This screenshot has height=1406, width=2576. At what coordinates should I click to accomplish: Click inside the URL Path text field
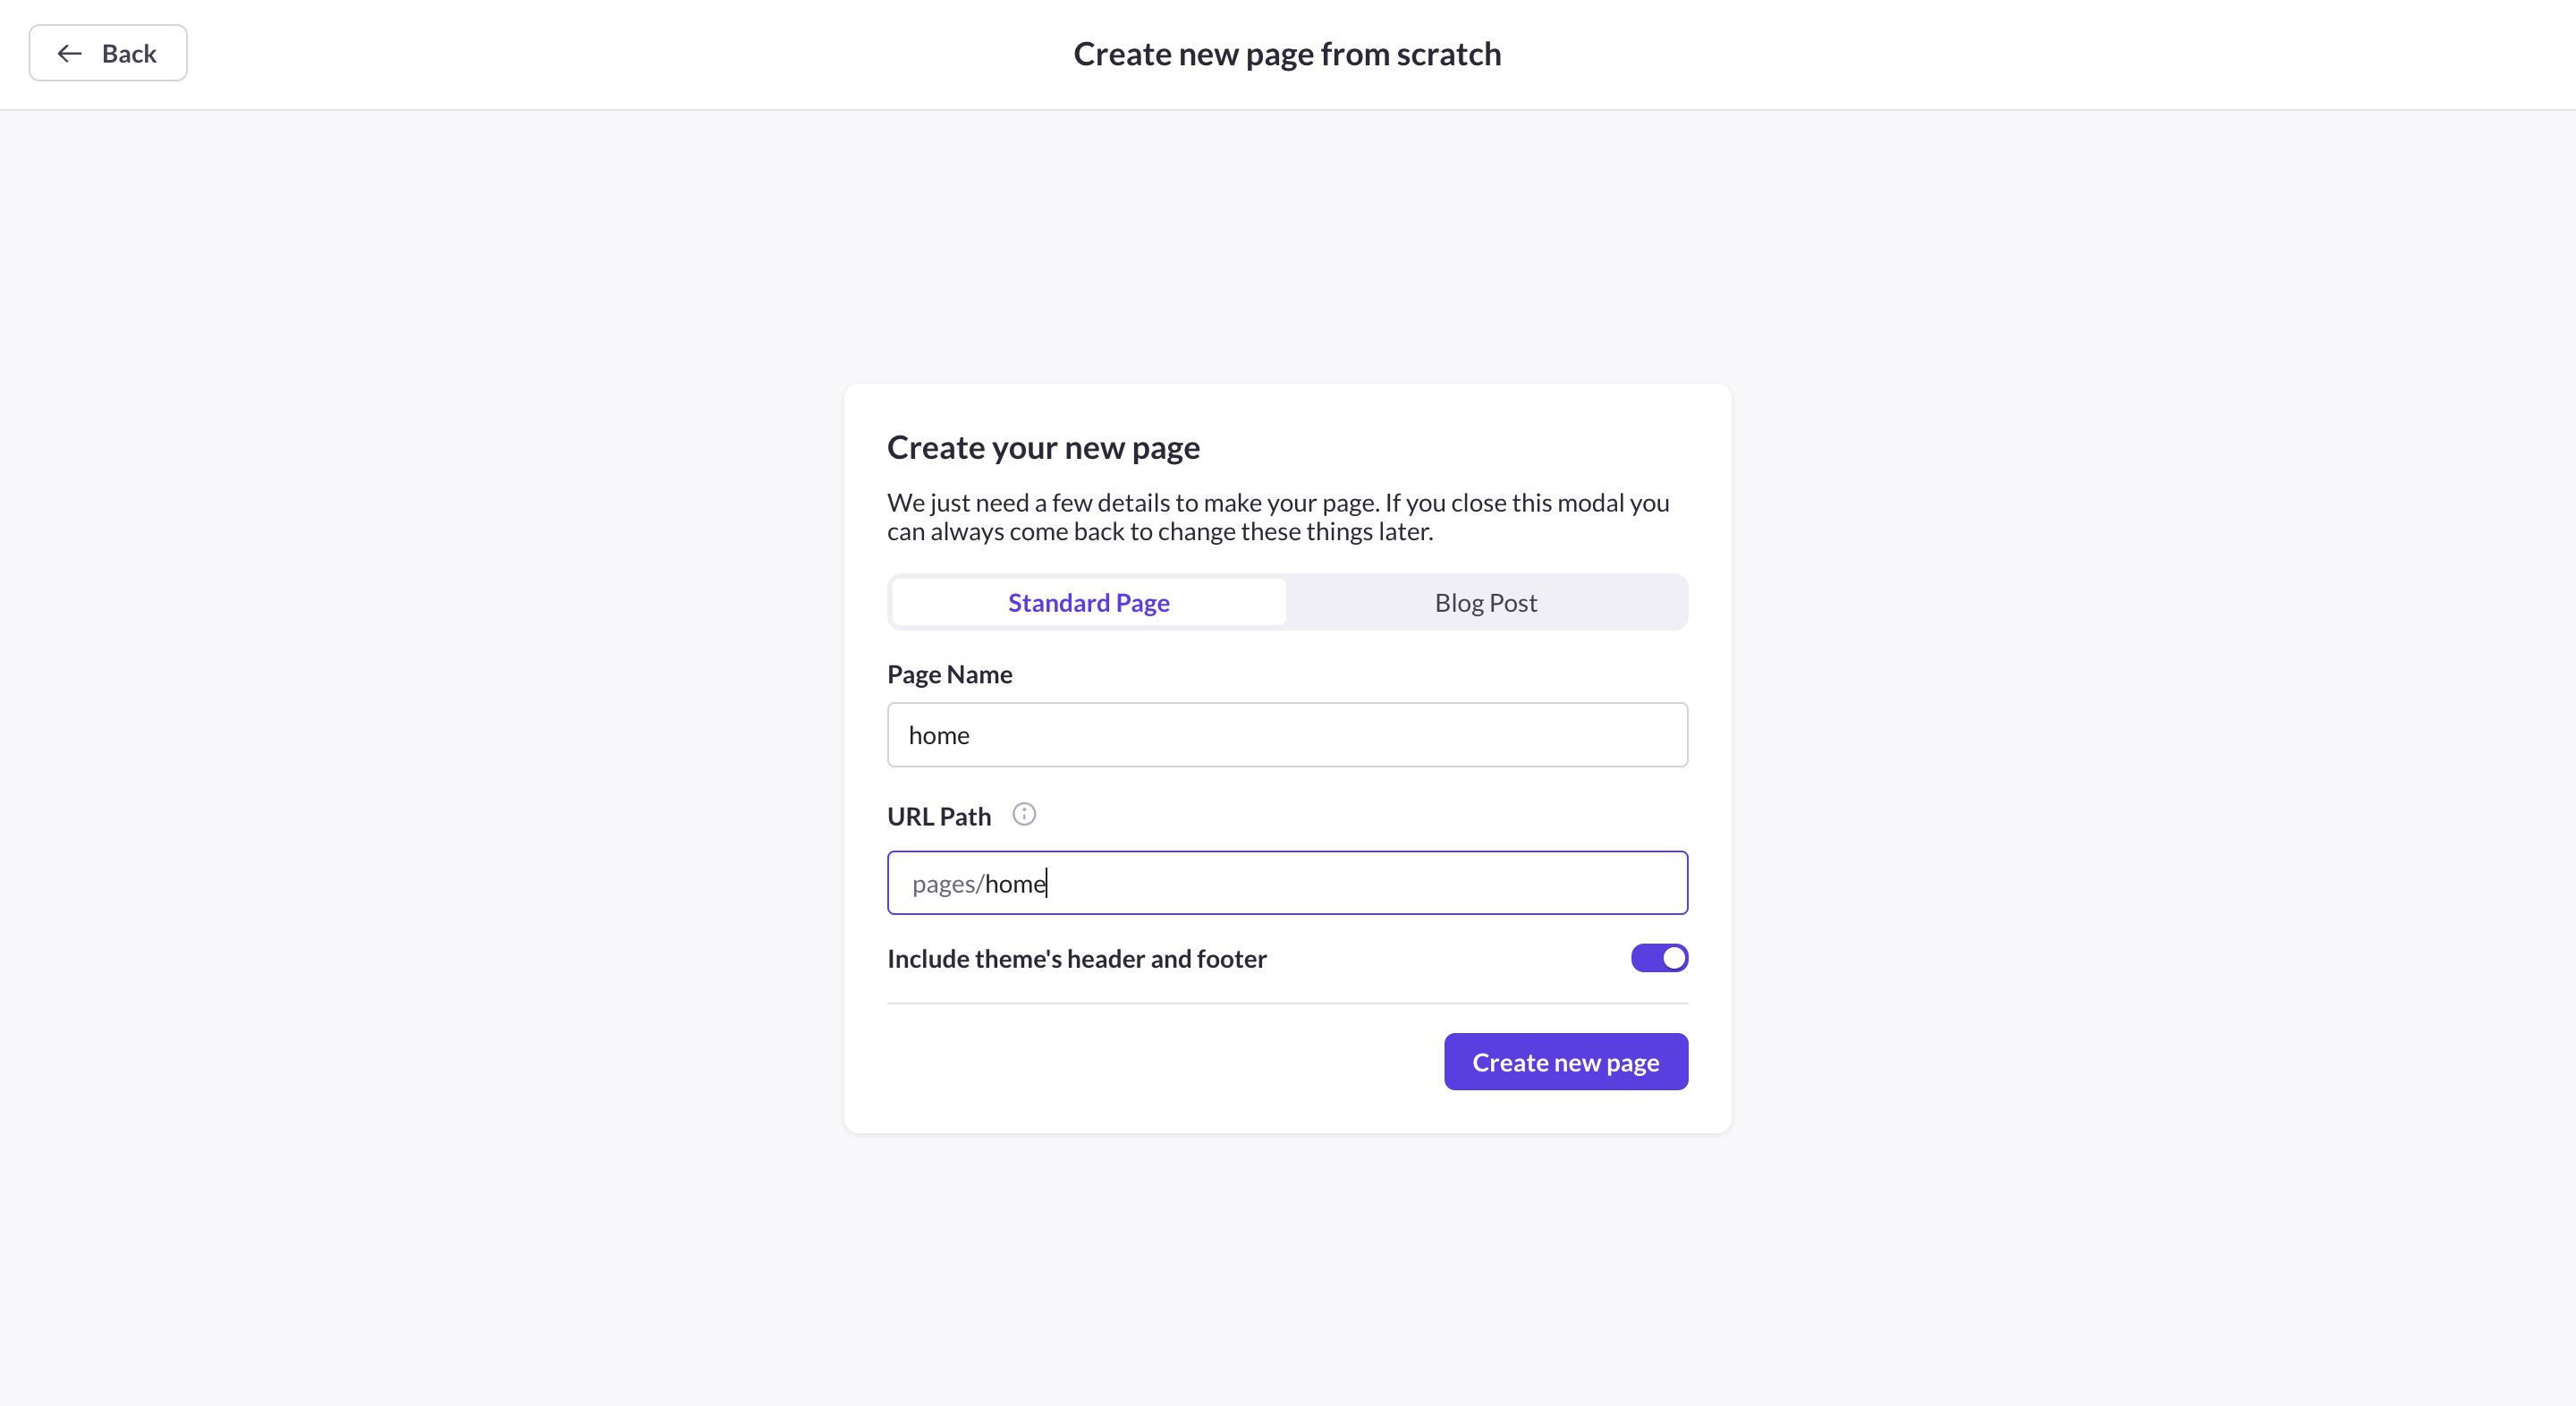[x=1288, y=883]
